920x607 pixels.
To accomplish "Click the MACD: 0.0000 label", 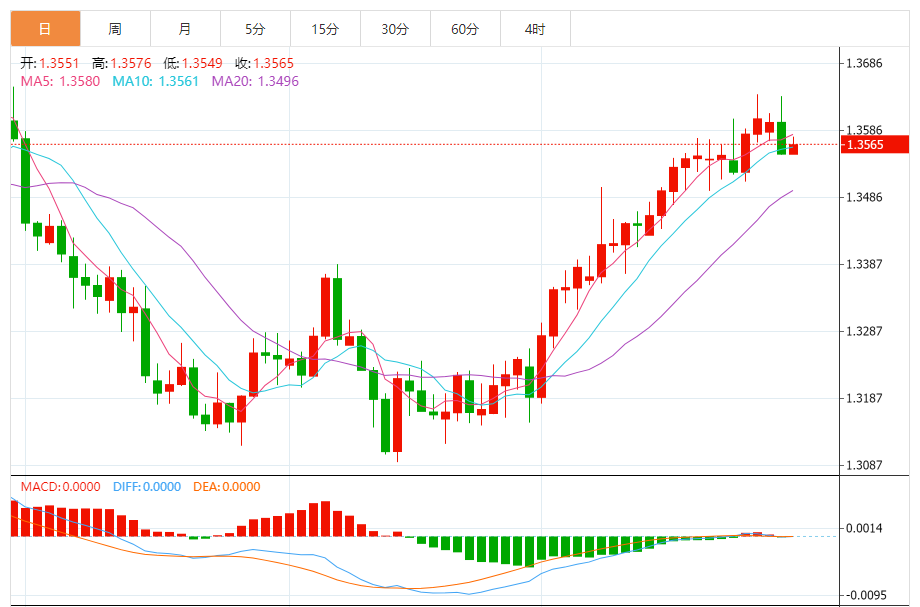I will [x=60, y=487].
